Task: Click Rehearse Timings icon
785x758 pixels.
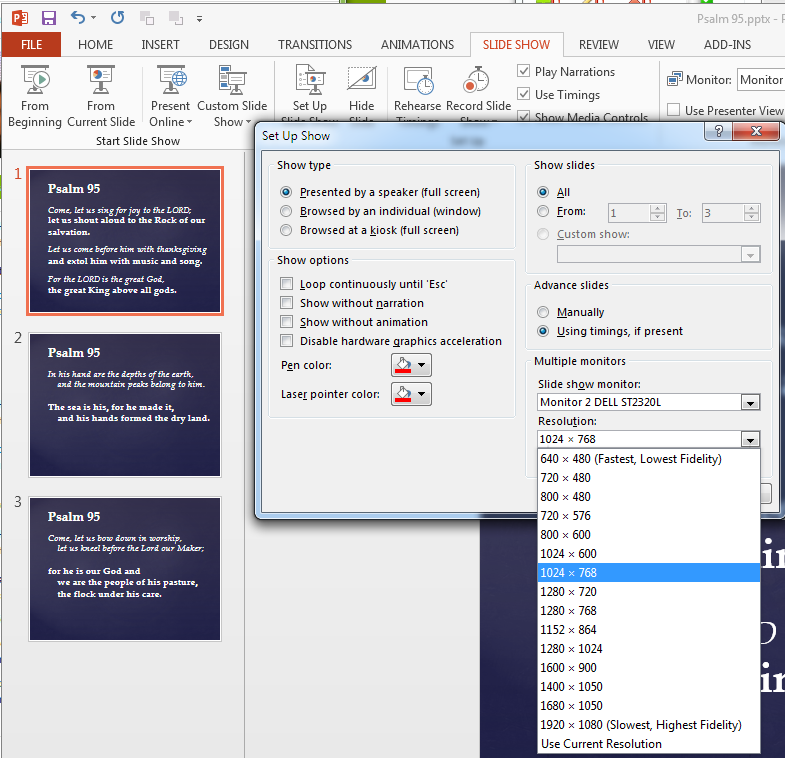Action: coord(419,81)
